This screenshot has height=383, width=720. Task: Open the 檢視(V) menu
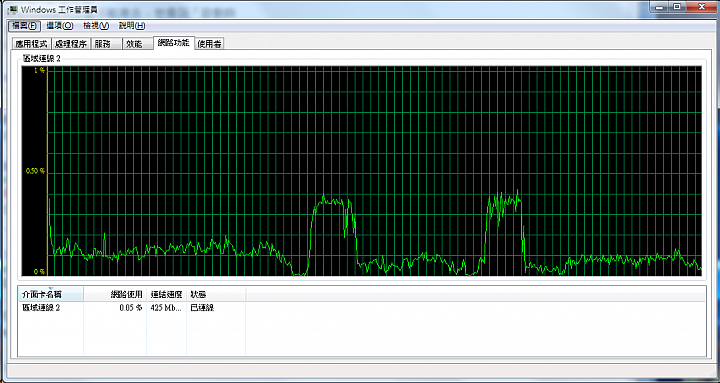coord(96,26)
